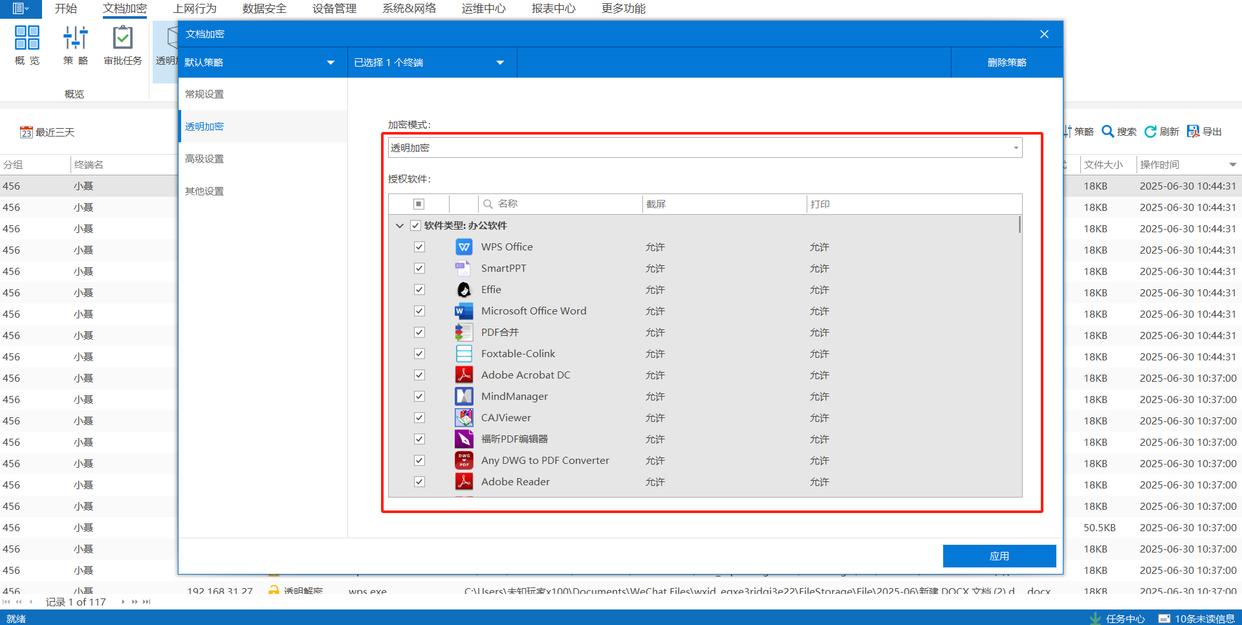This screenshot has height=625, width=1242.
Task: Click the 应用 apply button
Action: (x=999, y=556)
